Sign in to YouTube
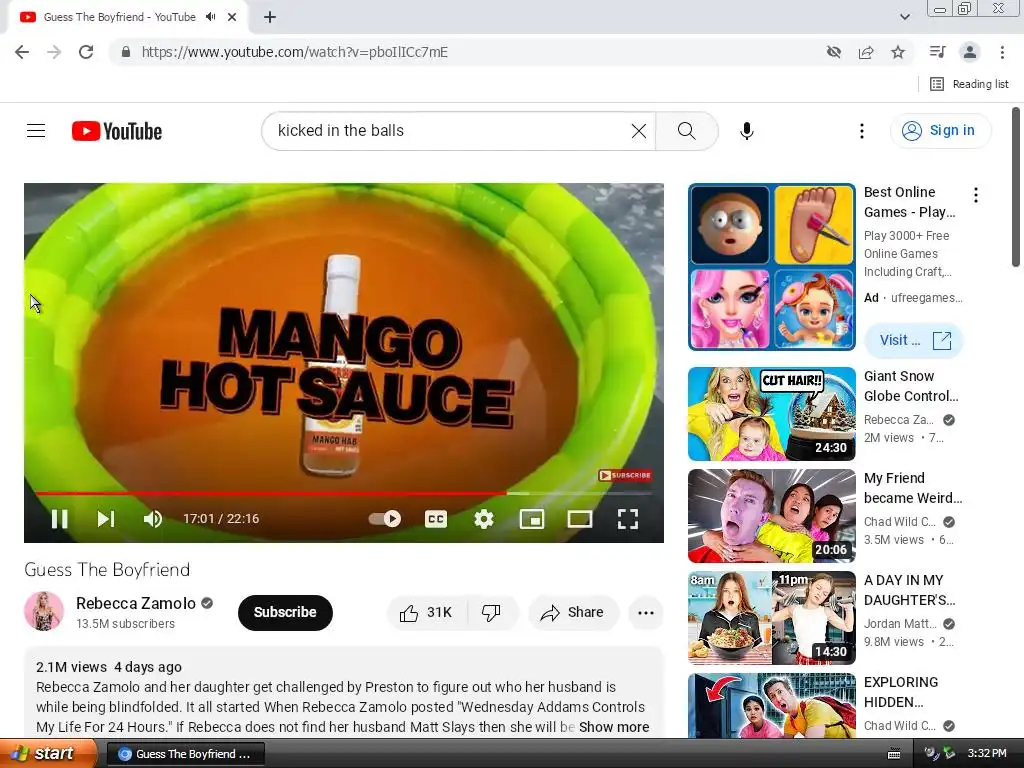This screenshot has height=768, width=1024. [x=940, y=131]
